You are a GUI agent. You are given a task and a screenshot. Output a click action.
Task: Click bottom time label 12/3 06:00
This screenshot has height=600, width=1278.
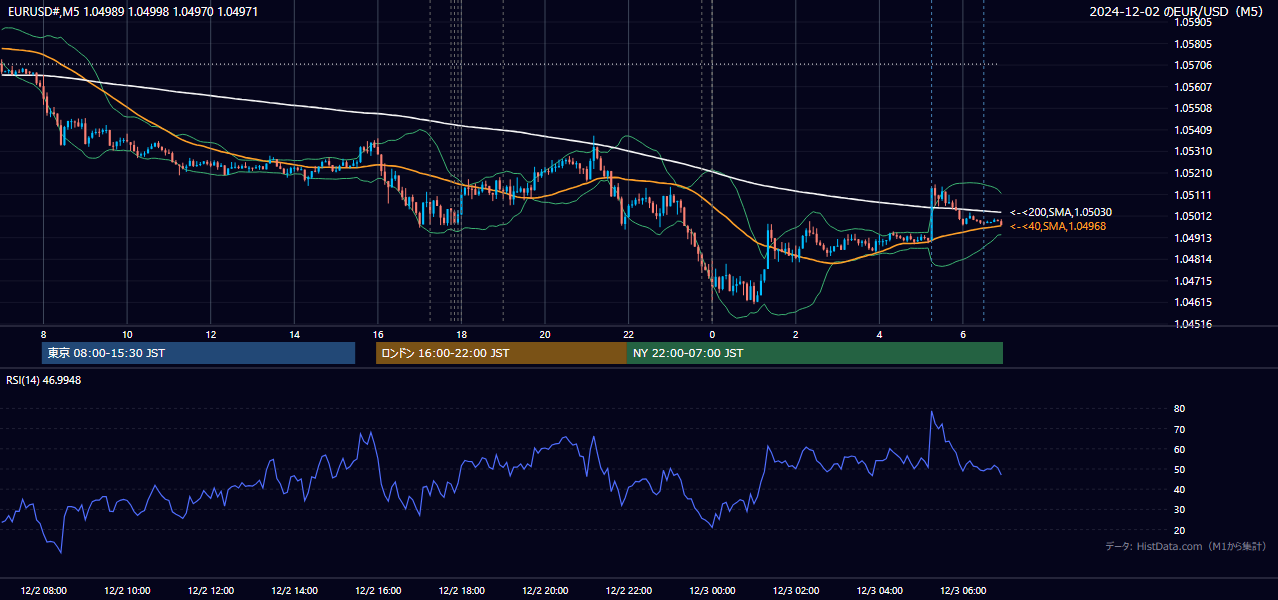[x=963, y=590]
